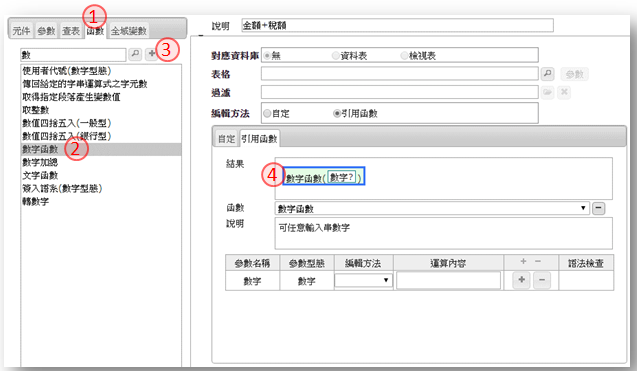Click 運算內容 column header
637x371 pixels.
448,263
